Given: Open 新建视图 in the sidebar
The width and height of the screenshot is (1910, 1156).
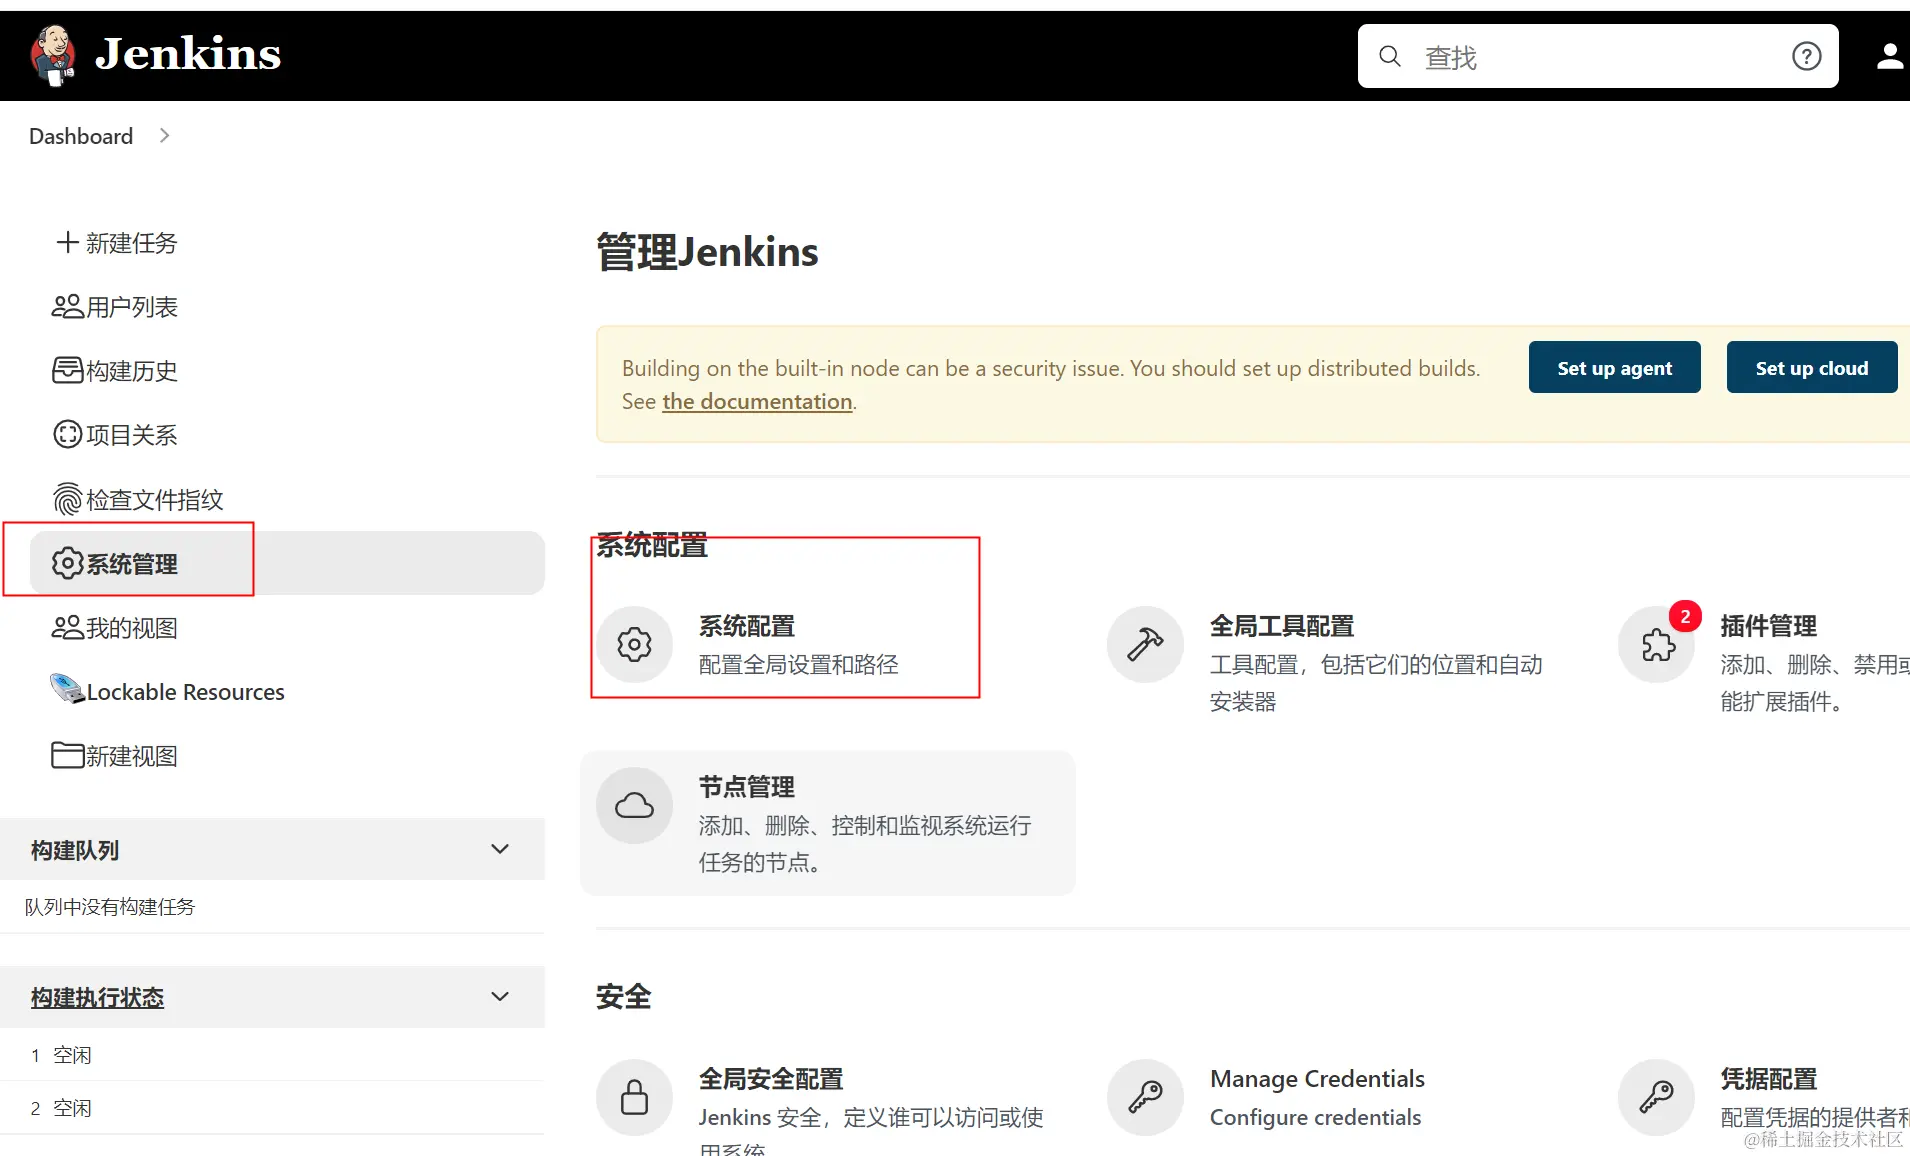Looking at the screenshot, I should [132, 756].
